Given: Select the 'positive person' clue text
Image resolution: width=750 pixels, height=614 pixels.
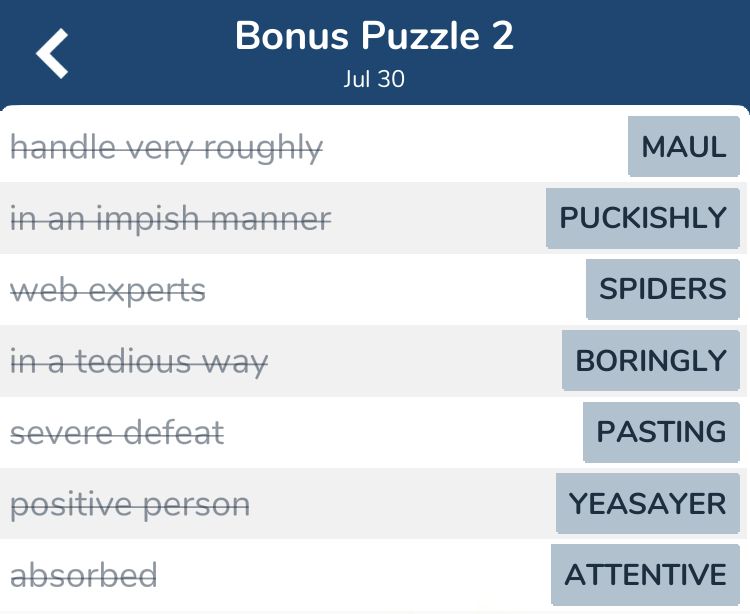Looking at the screenshot, I should (x=130, y=505).
